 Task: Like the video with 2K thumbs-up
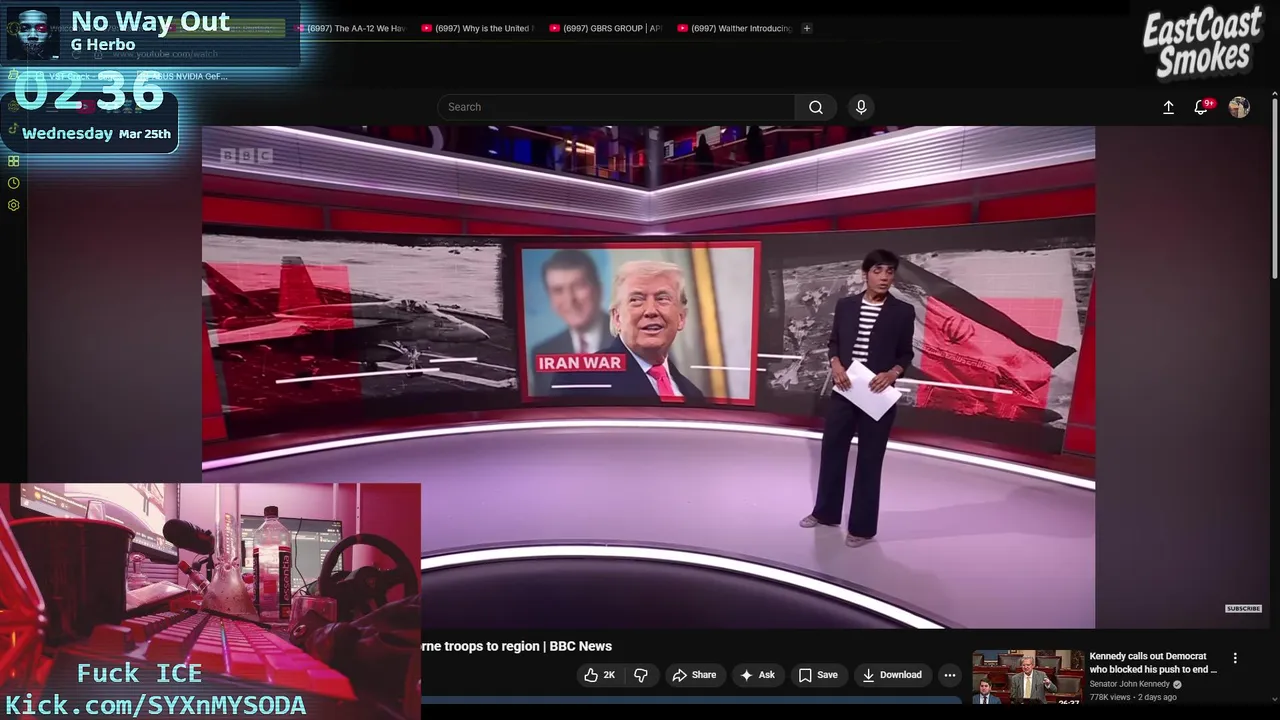point(599,675)
